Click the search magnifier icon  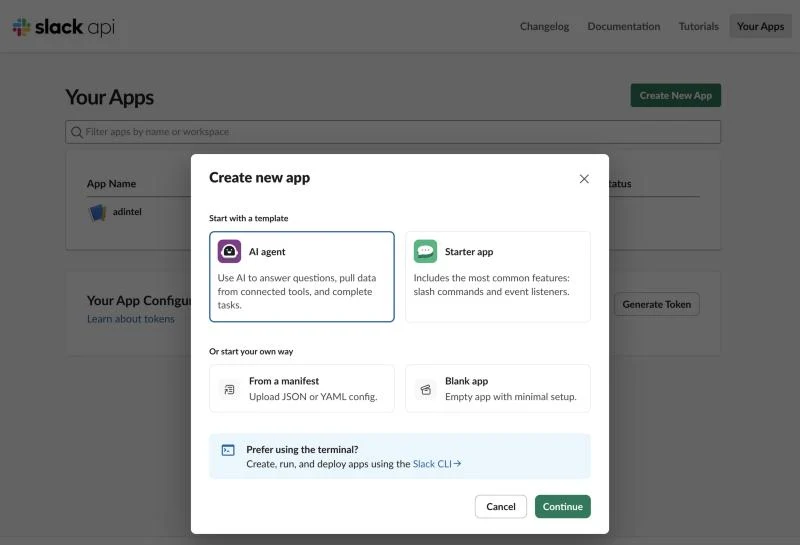pos(77,132)
